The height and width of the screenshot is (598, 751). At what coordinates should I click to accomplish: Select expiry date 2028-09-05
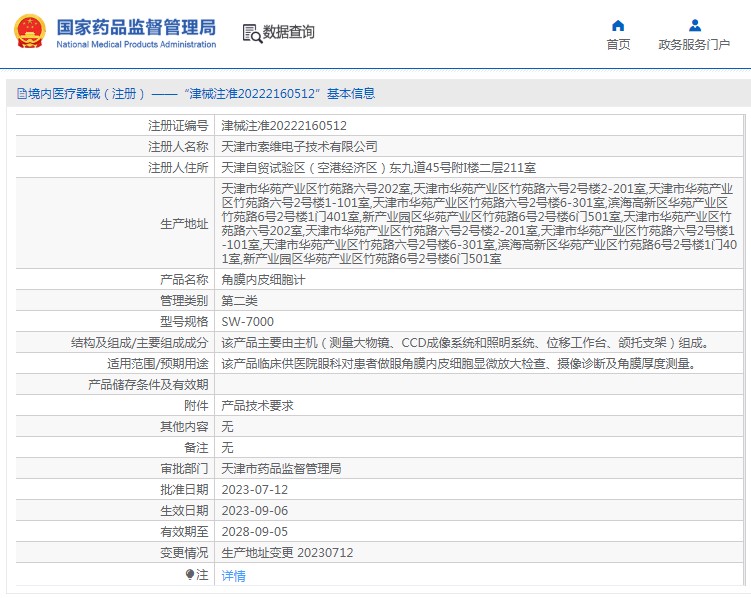255,532
